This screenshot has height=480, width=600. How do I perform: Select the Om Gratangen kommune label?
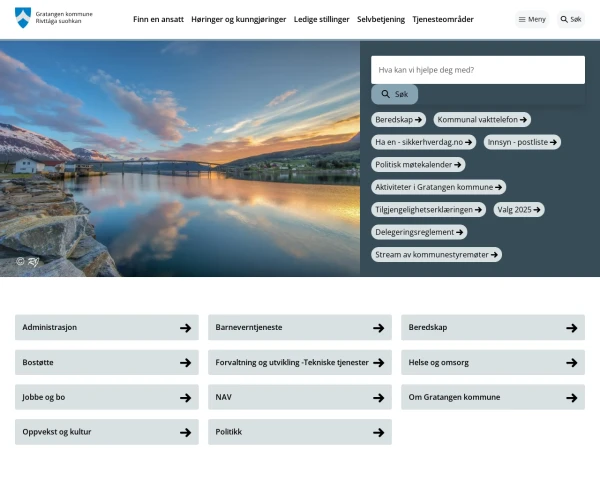click(x=454, y=397)
